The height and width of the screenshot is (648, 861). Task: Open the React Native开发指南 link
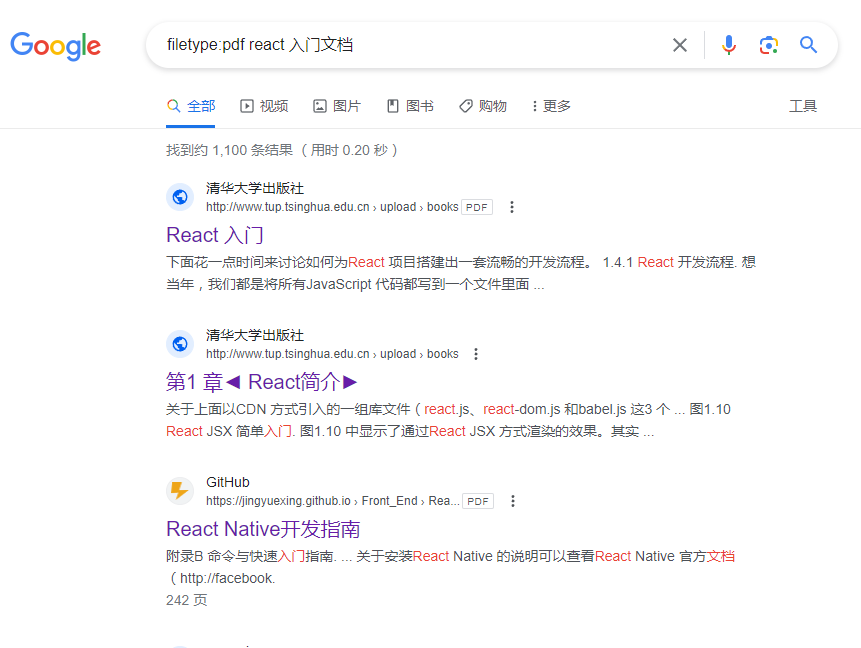tap(263, 529)
